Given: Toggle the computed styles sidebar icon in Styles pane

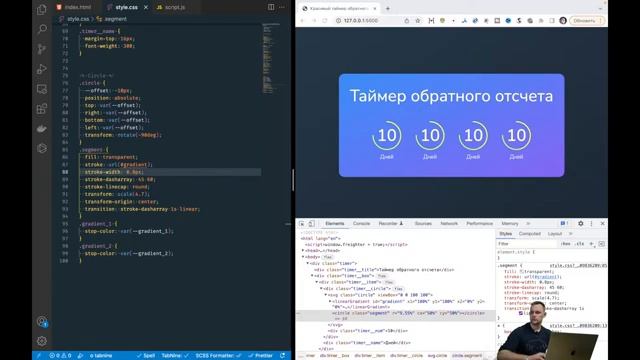Looking at the screenshot, I should tap(602, 244).
